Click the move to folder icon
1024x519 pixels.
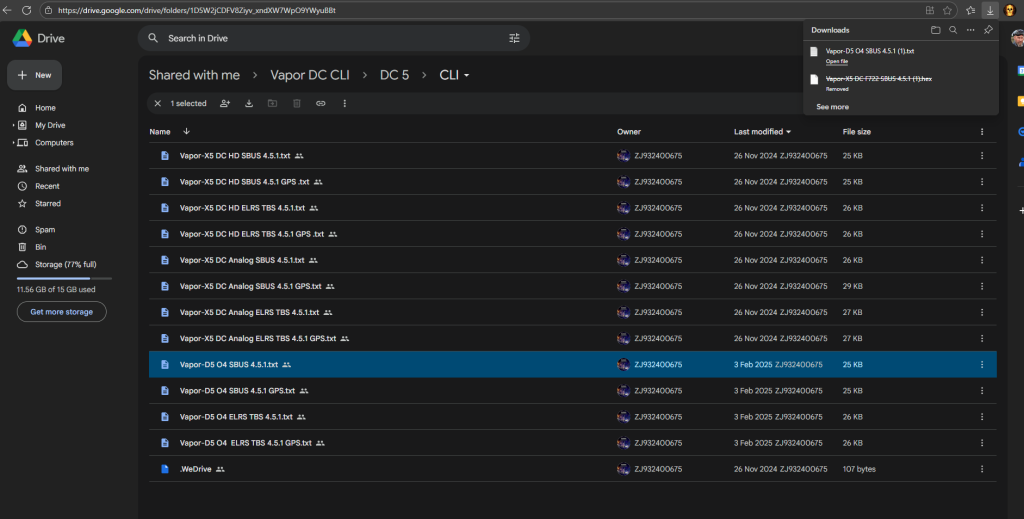click(272, 103)
